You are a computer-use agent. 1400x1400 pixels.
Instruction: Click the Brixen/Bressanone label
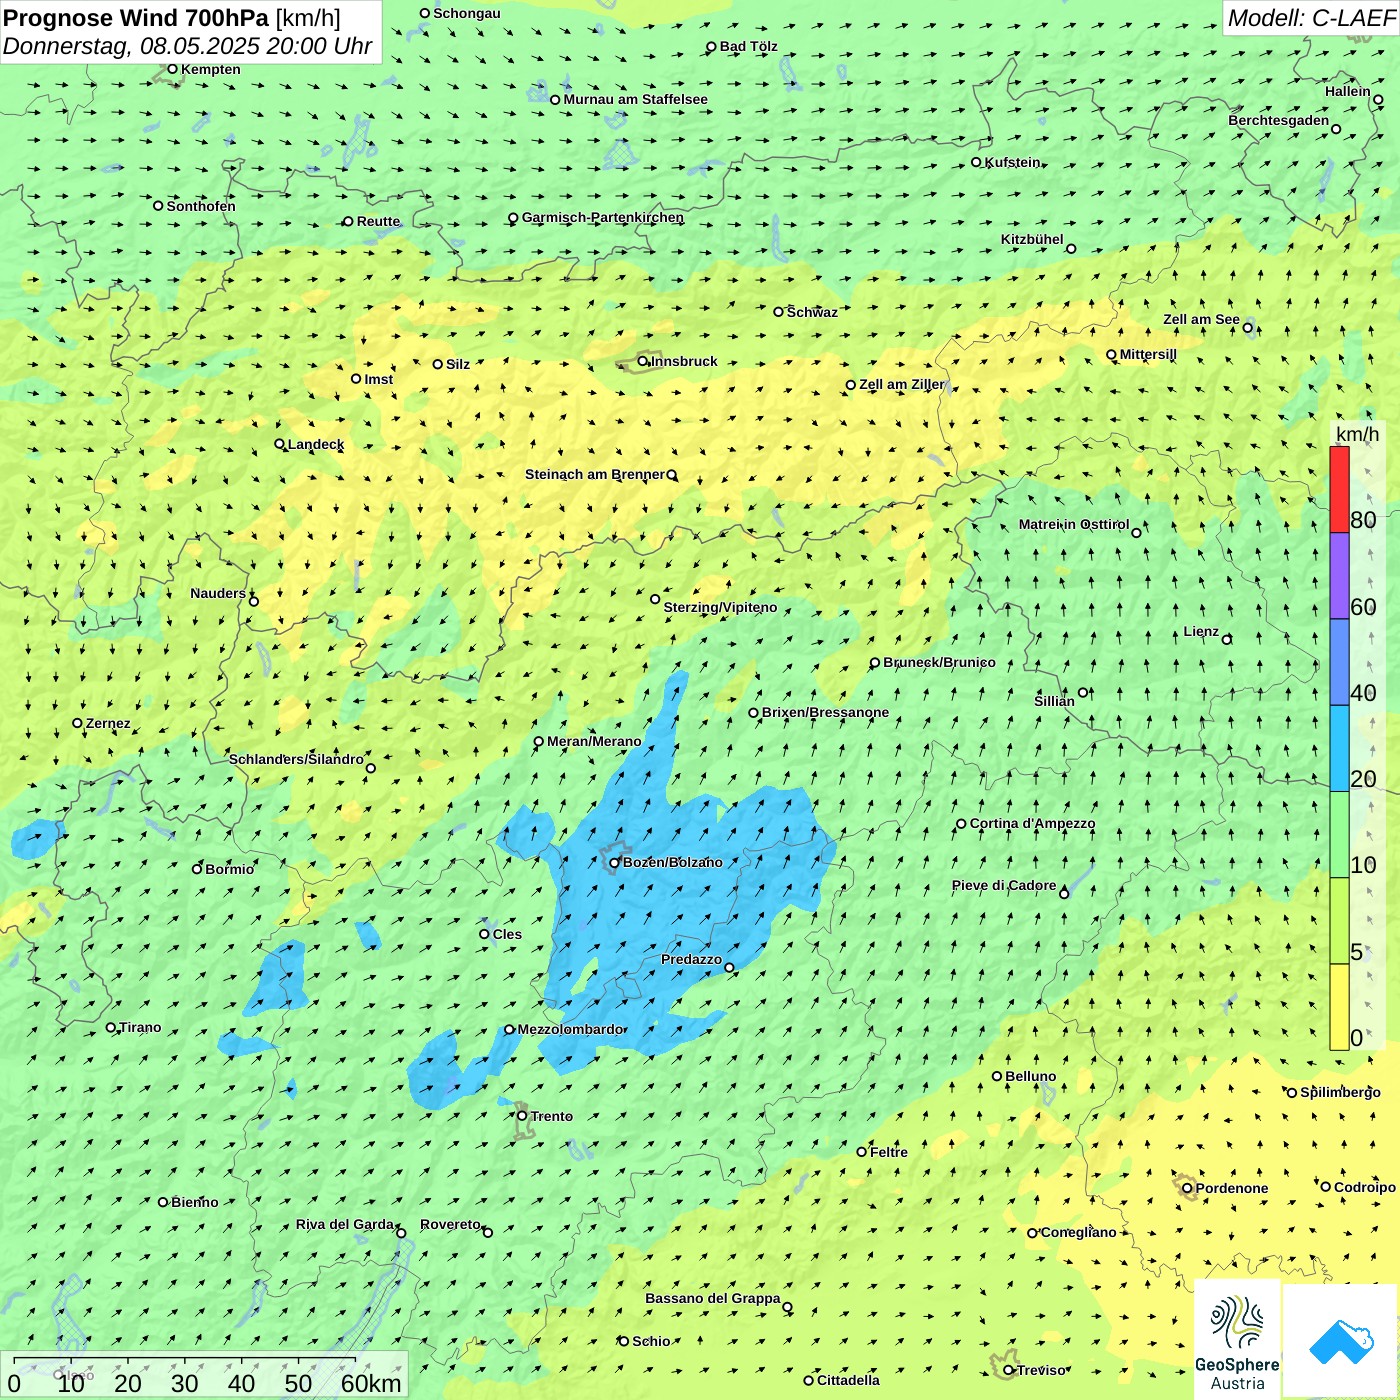(825, 712)
